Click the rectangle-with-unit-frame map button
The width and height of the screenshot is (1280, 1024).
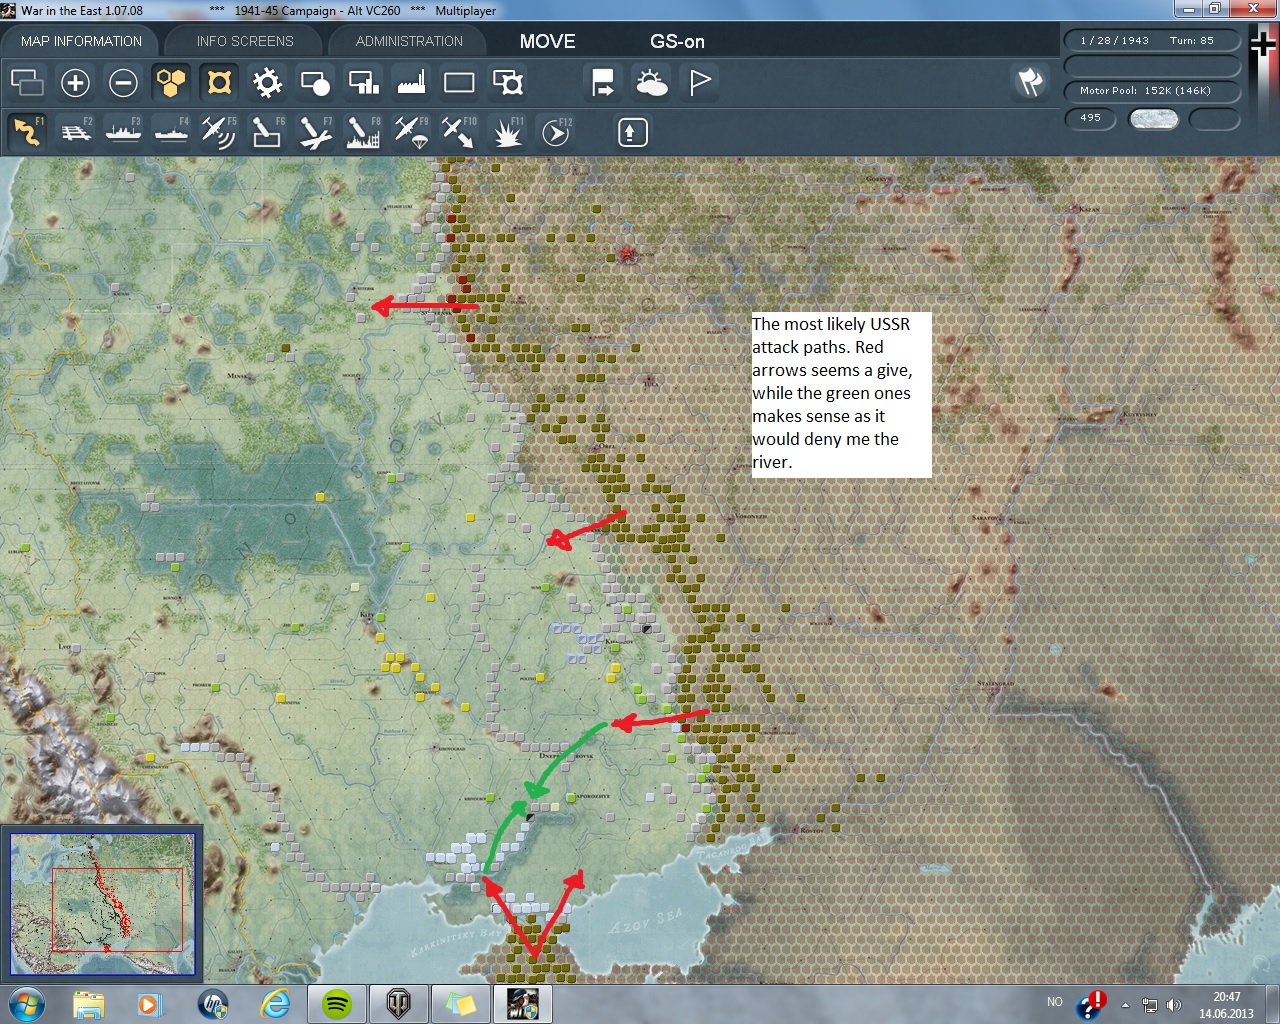(x=507, y=82)
